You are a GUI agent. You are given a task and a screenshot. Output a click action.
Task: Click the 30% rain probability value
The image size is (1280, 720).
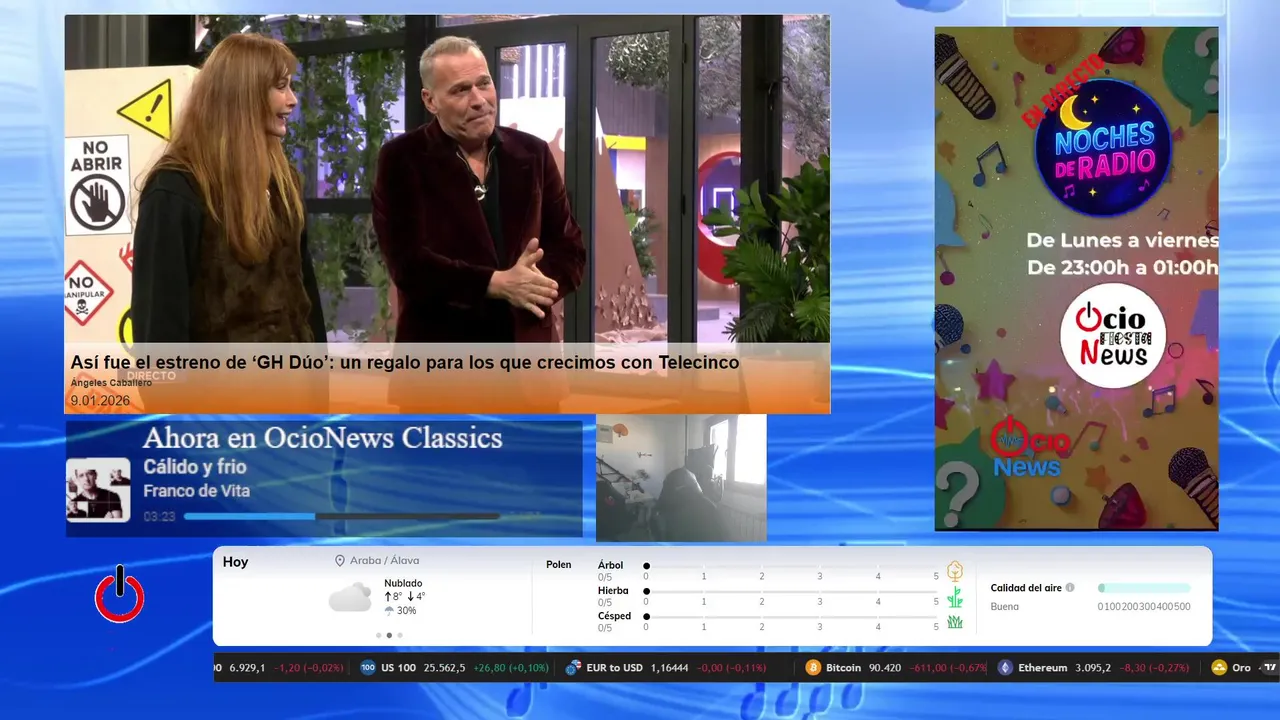(406, 610)
